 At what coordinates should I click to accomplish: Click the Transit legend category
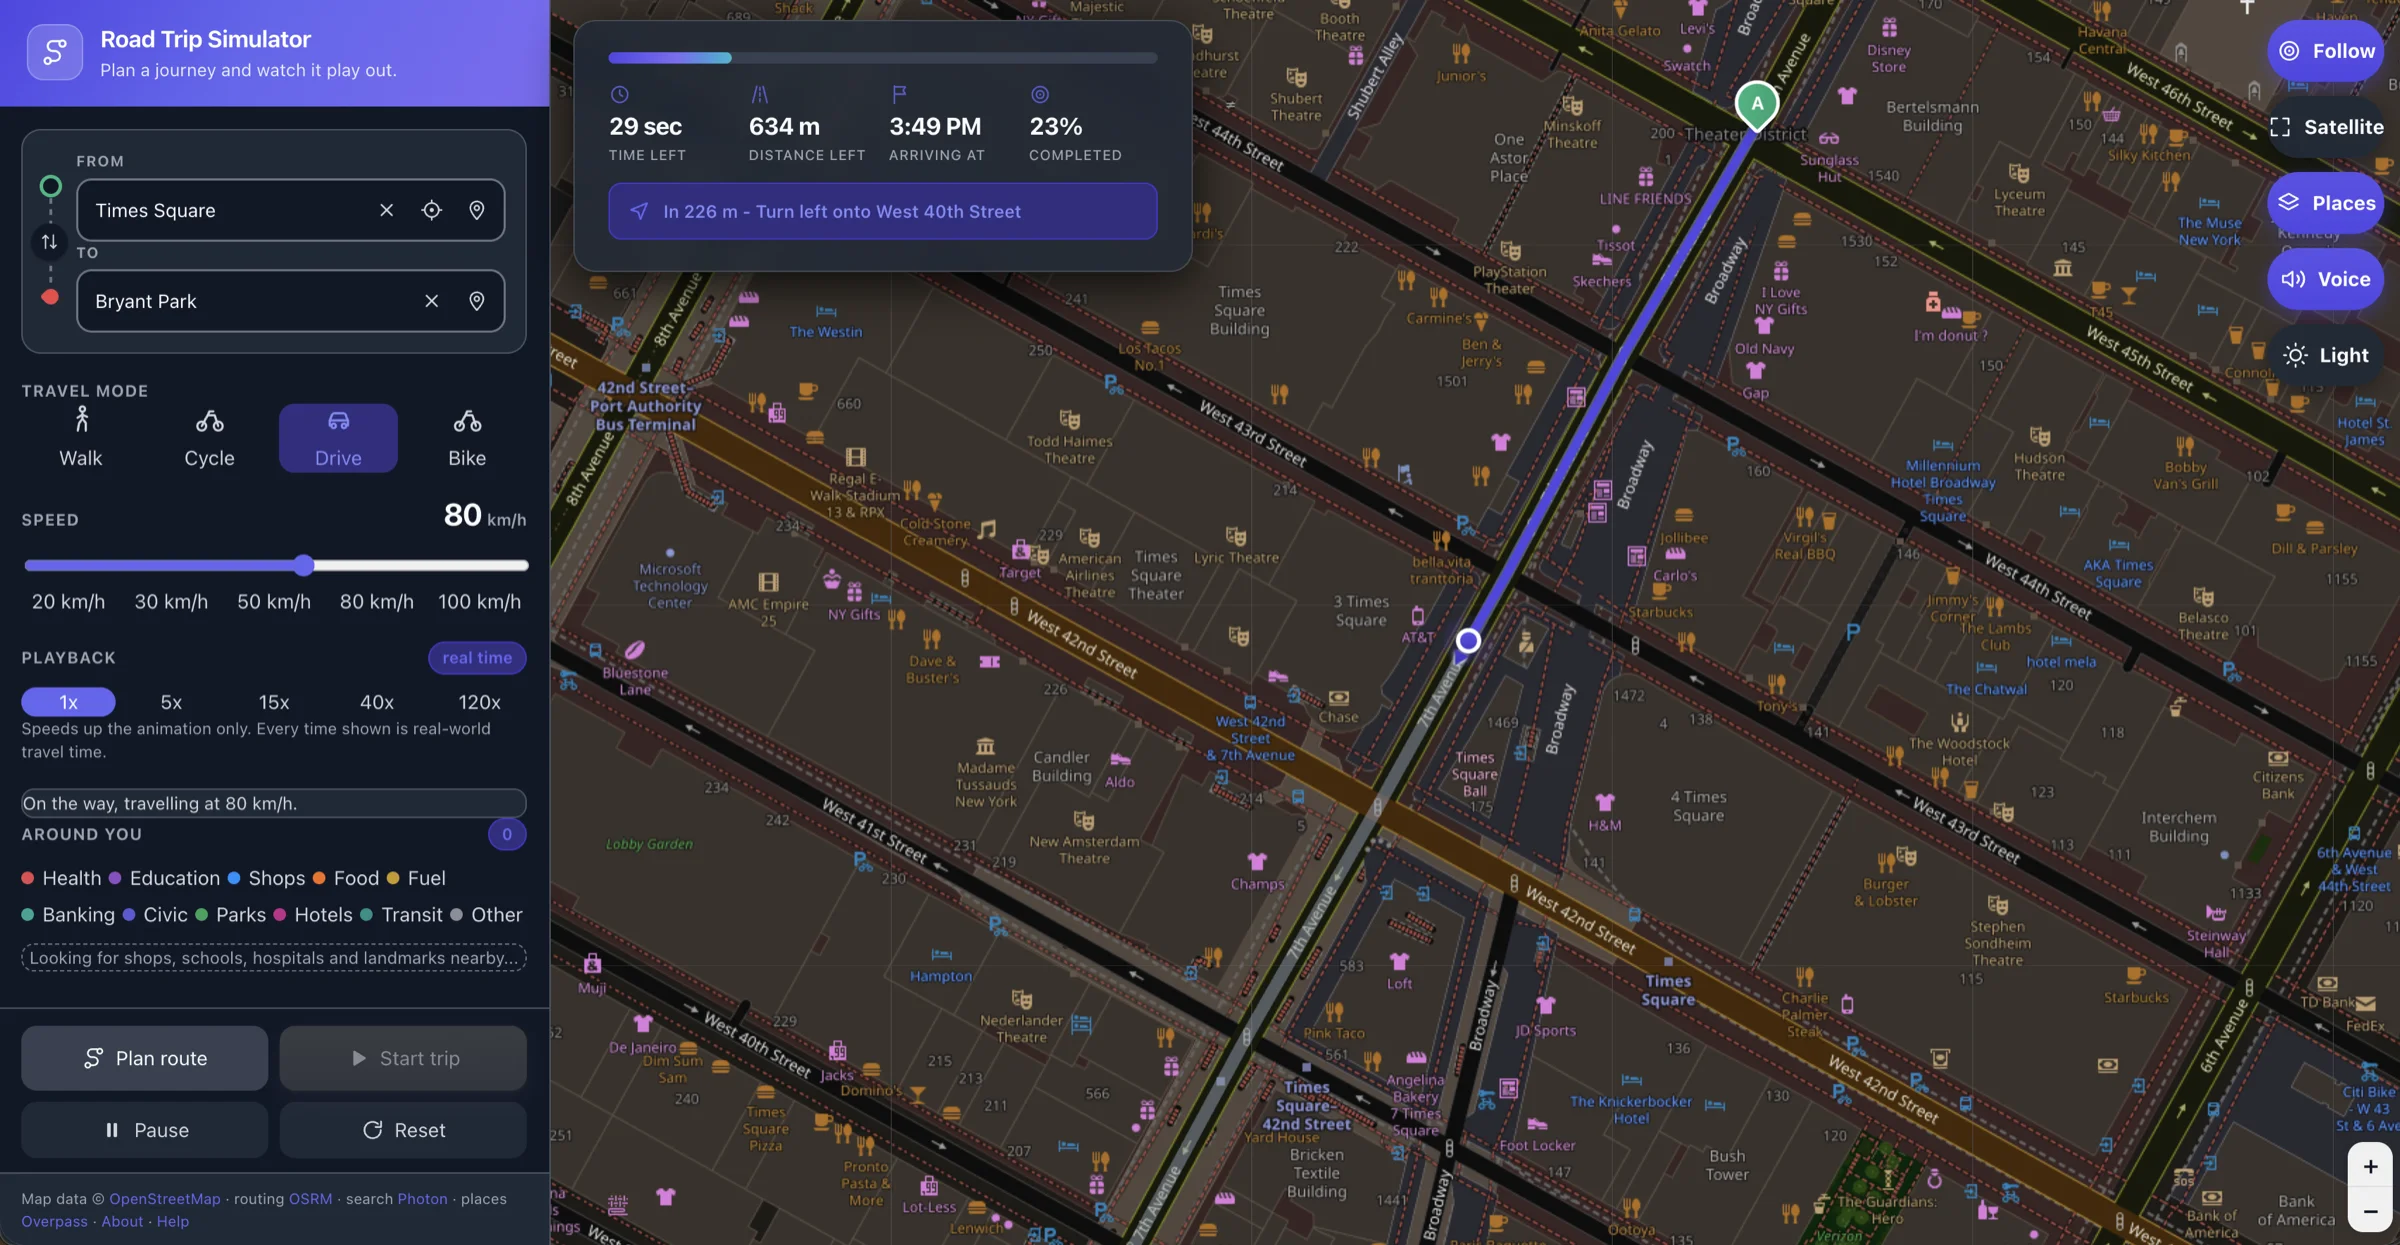pyautogui.click(x=401, y=915)
